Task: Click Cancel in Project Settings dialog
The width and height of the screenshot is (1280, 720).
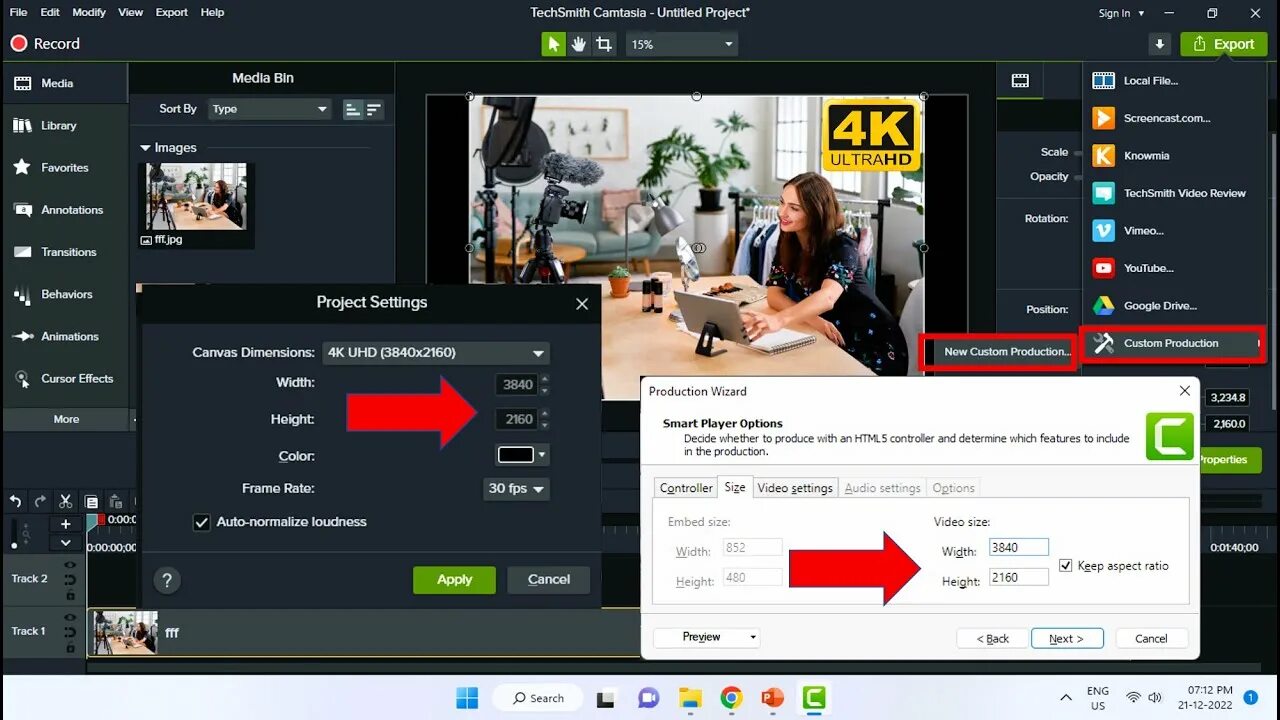Action: pyautogui.click(x=549, y=580)
